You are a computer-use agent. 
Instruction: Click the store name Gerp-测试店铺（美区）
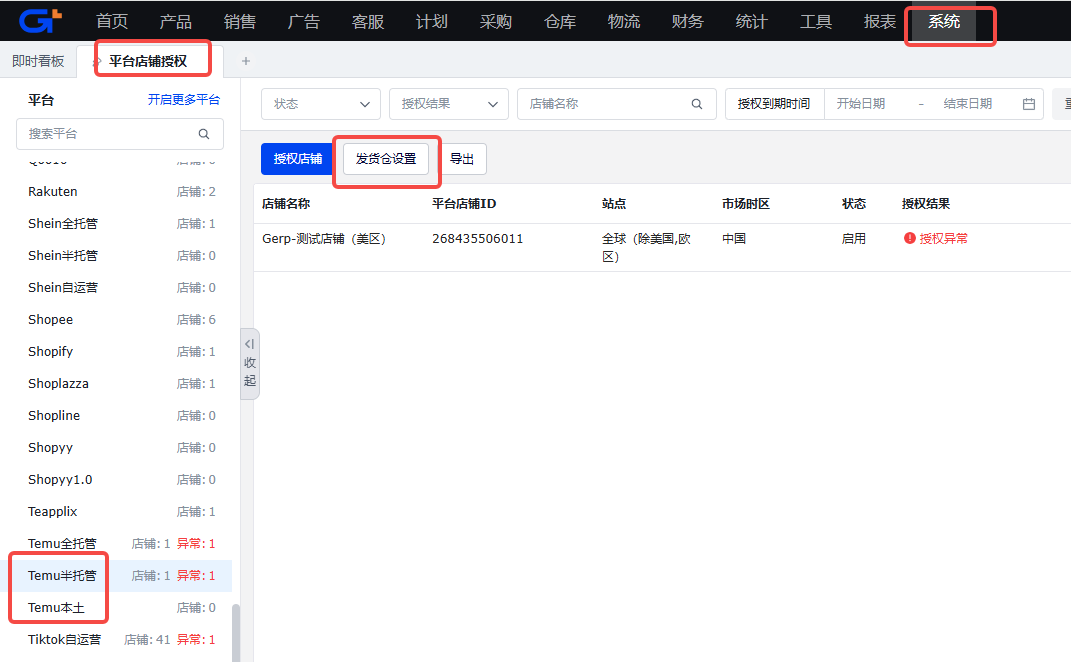[324, 239]
